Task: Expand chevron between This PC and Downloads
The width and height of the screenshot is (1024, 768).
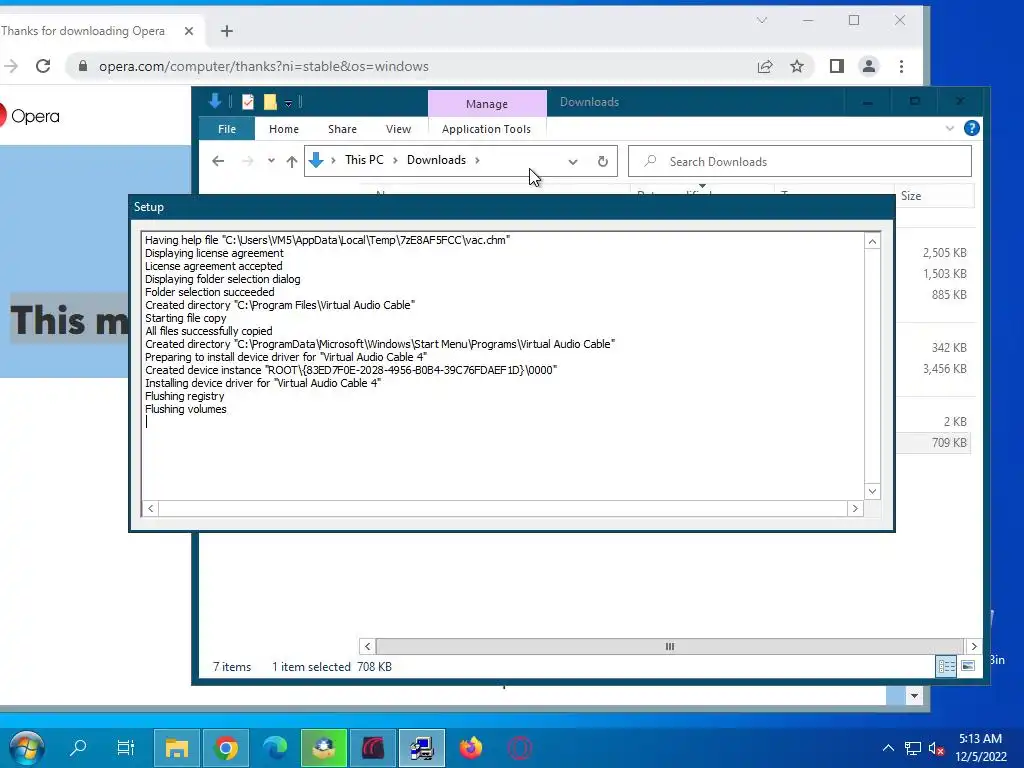Action: (x=395, y=160)
